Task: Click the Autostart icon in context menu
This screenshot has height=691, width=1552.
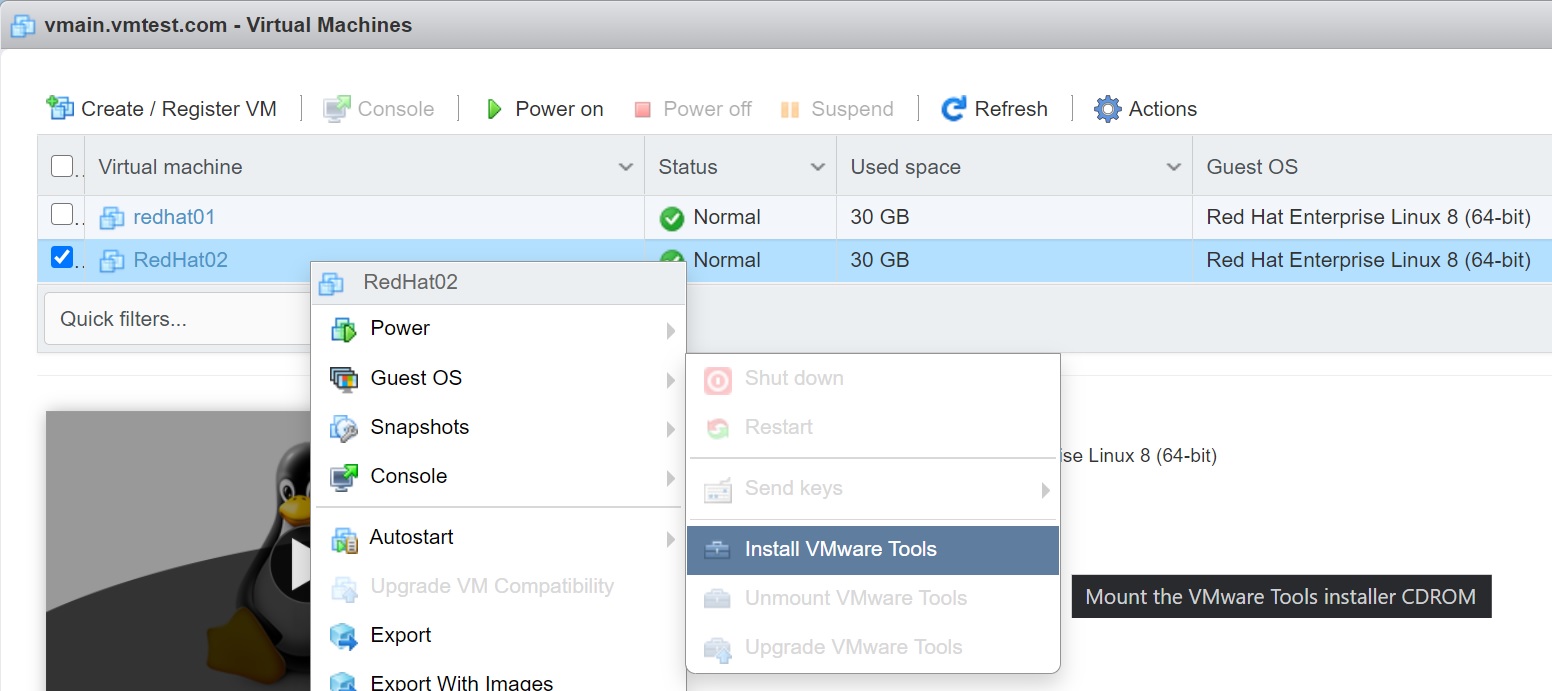Action: tap(344, 538)
